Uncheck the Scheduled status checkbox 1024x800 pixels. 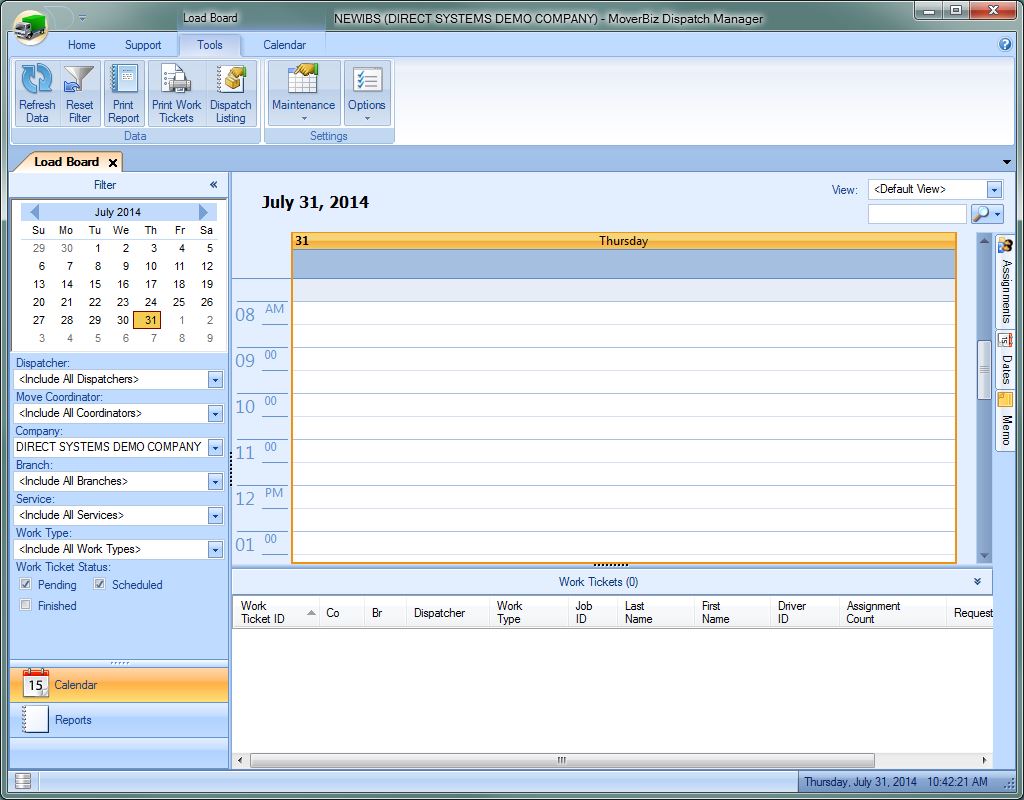pos(100,584)
